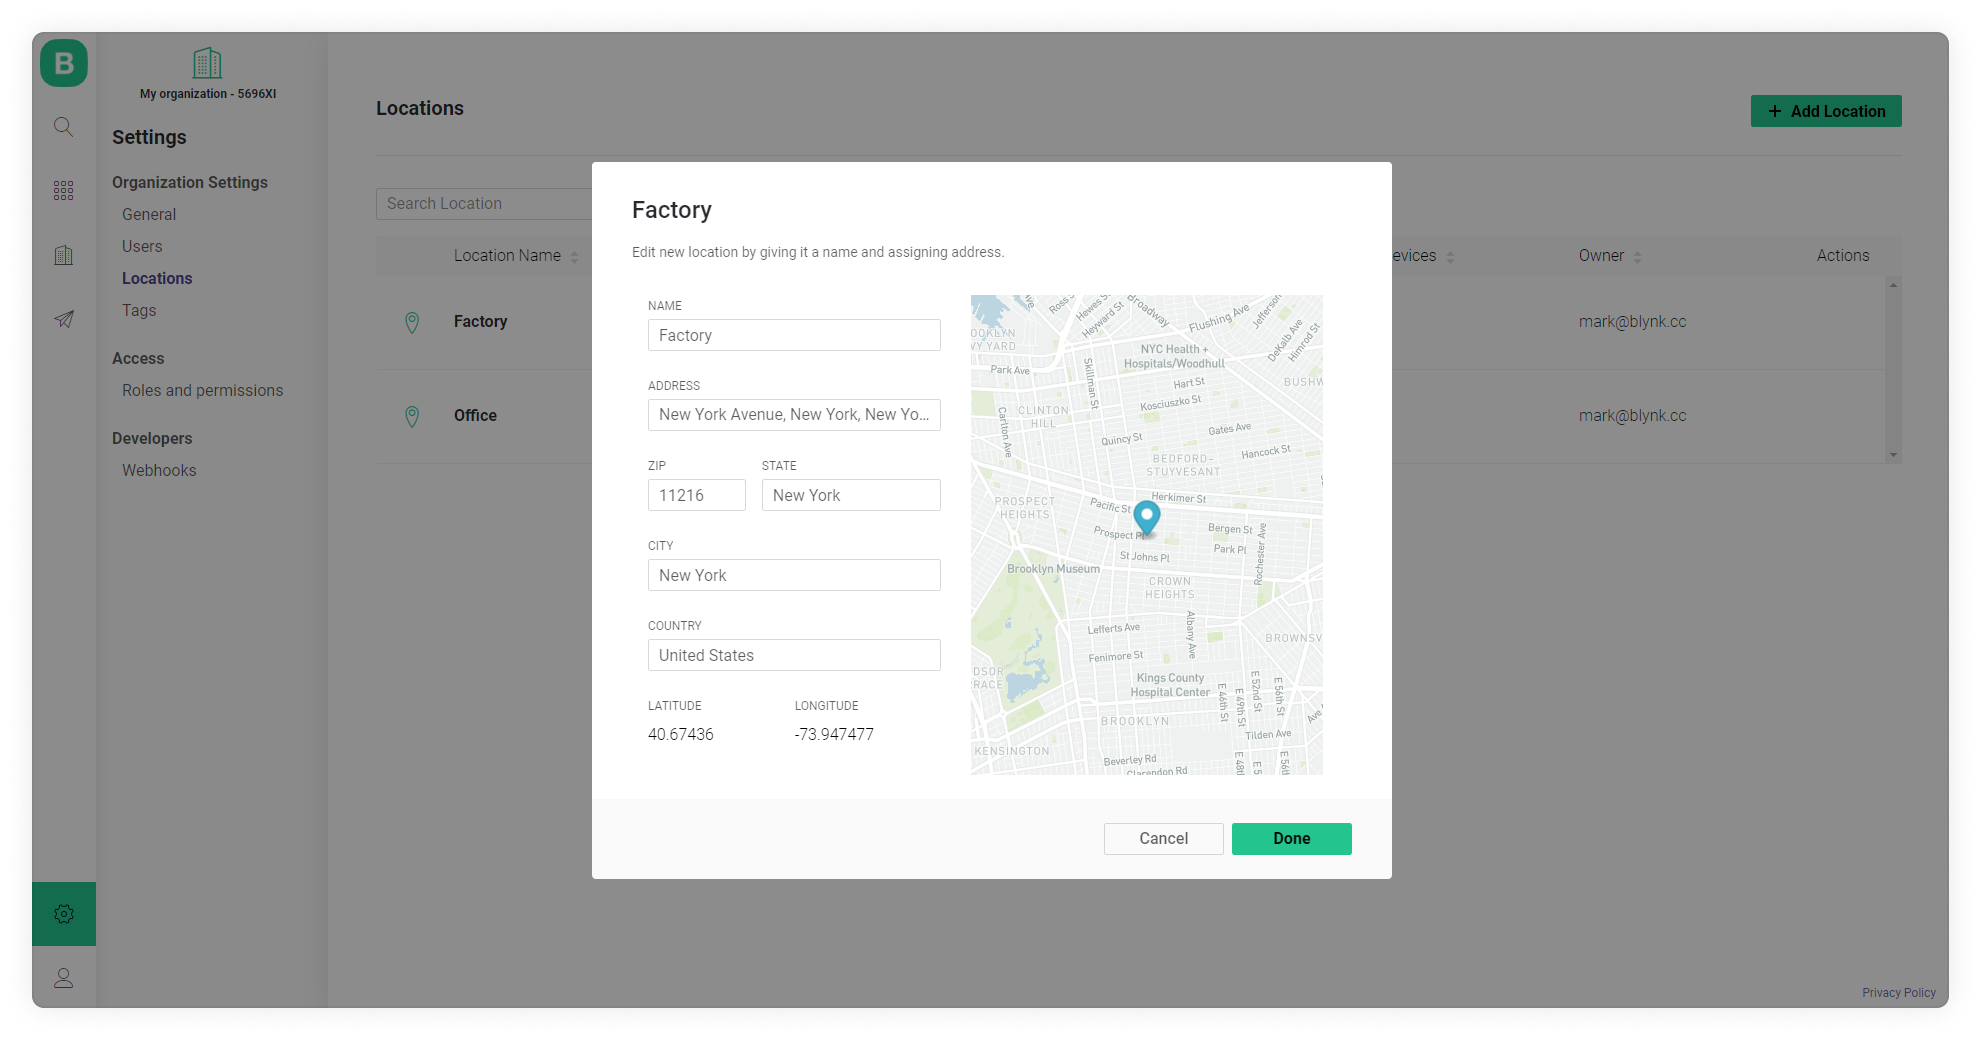1981x1040 pixels.
Task: Open the user profile icon
Action: coord(64,978)
